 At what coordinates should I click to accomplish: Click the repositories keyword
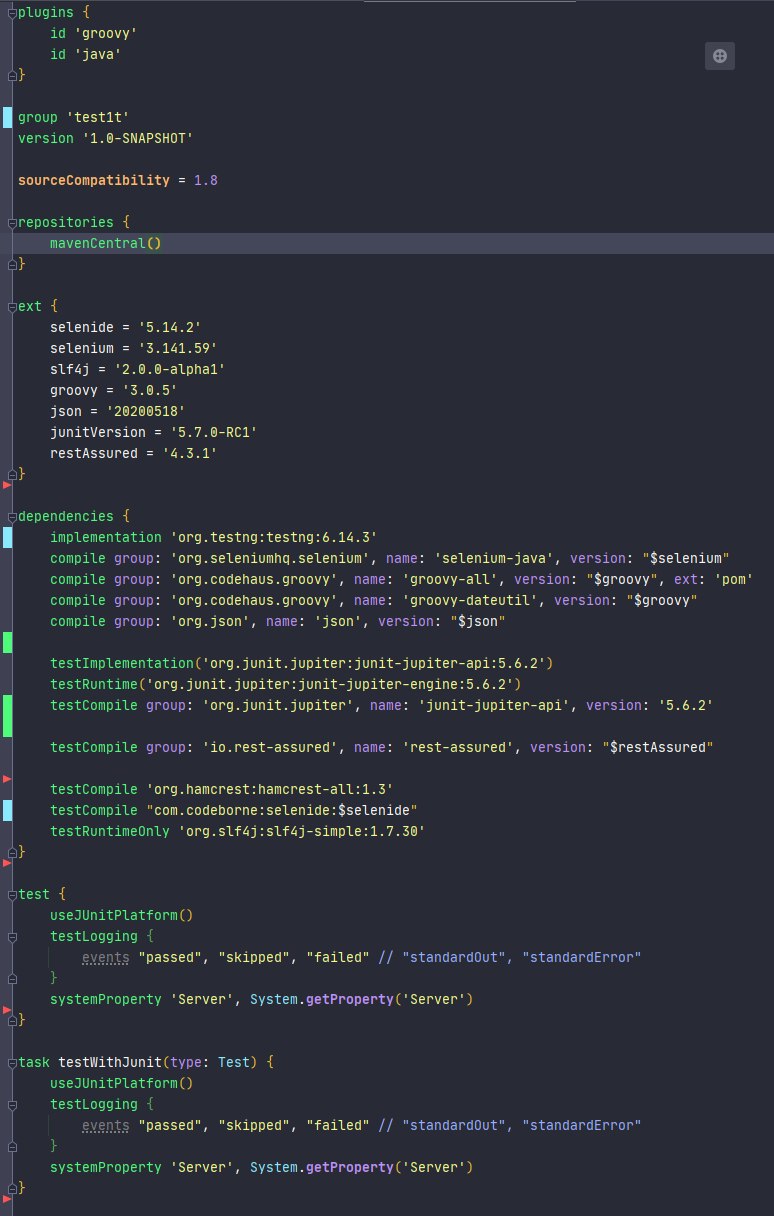66,222
